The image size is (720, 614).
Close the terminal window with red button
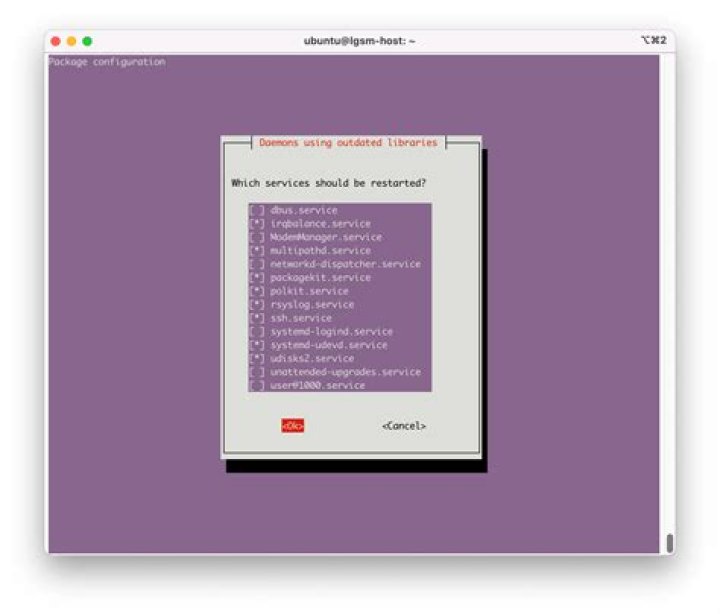56,41
